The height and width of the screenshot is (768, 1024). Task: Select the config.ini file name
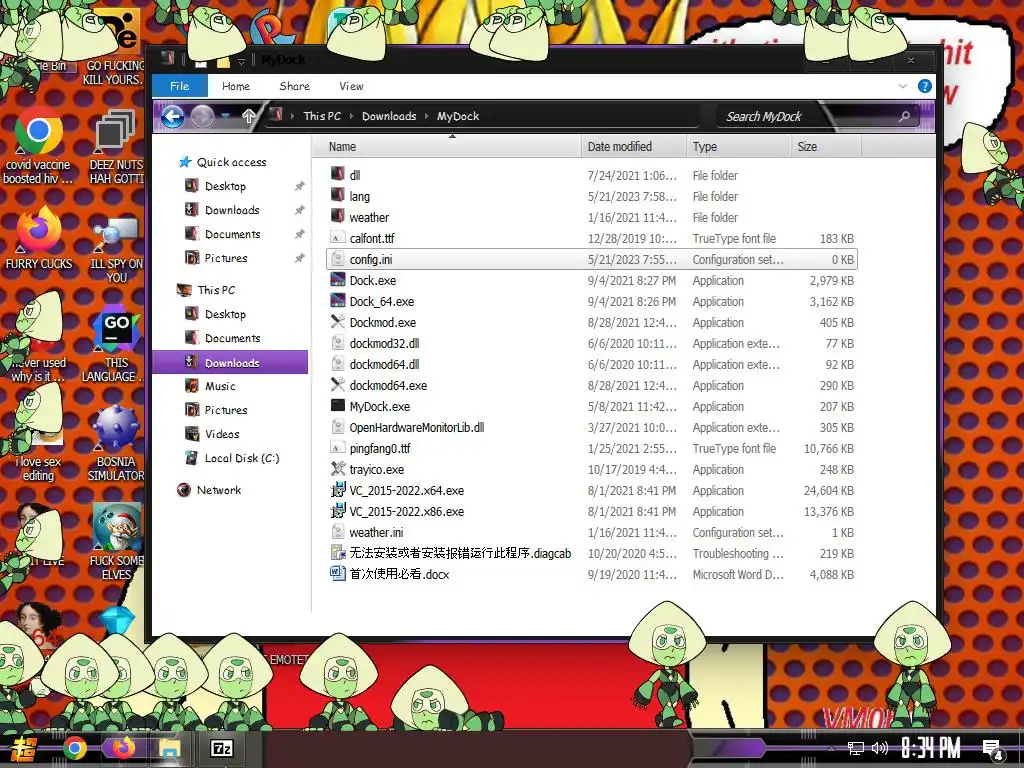(371, 259)
